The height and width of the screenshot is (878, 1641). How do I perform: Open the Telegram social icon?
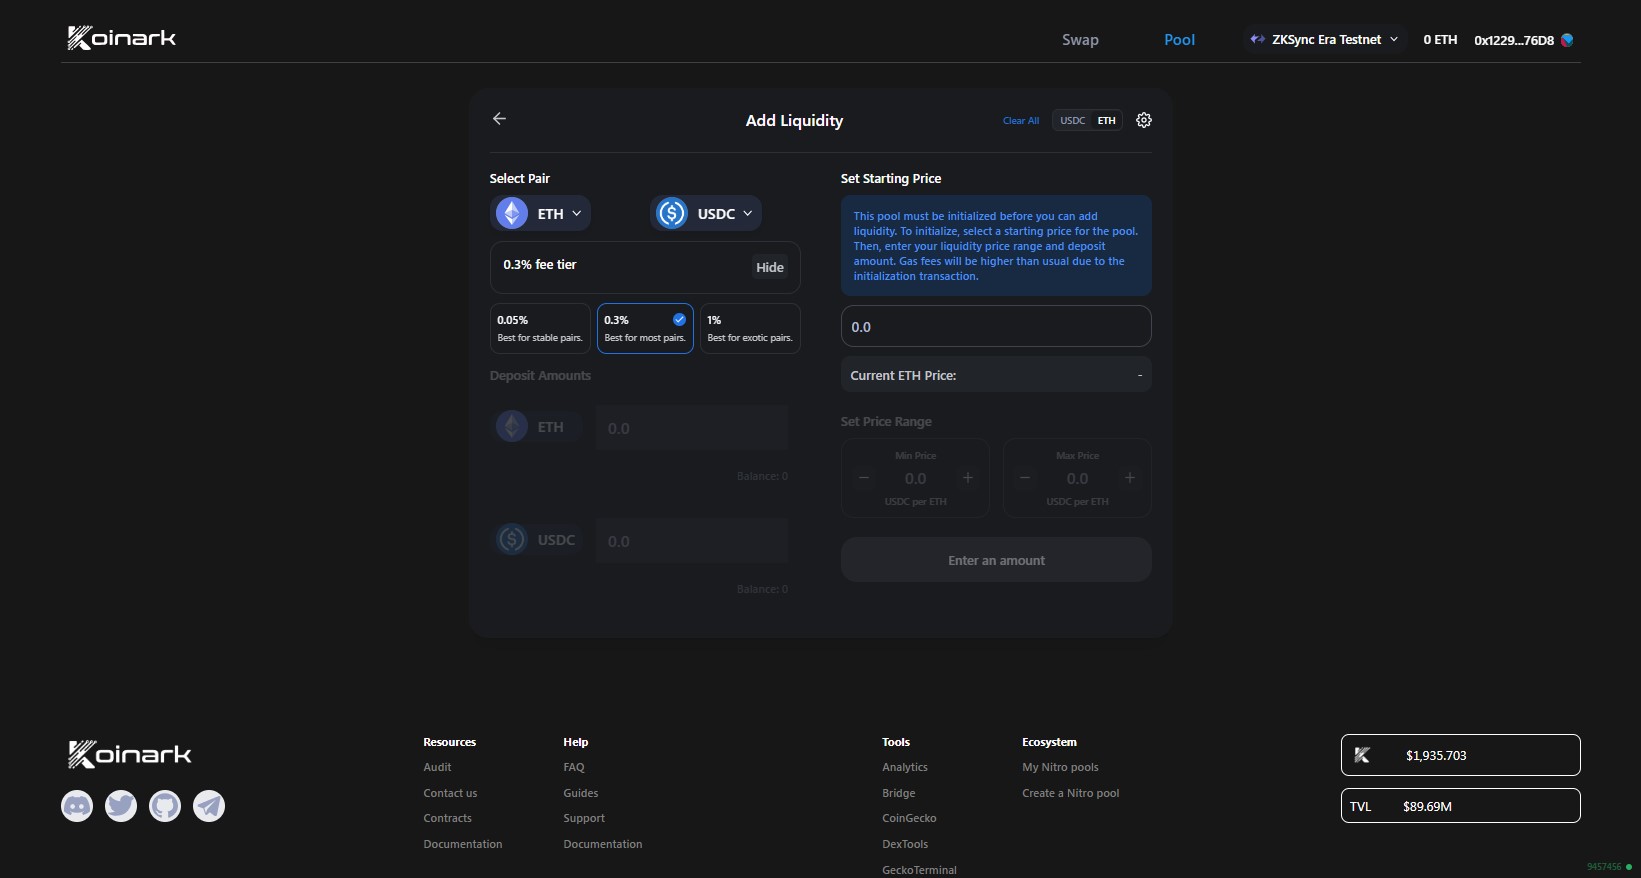coord(209,806)
